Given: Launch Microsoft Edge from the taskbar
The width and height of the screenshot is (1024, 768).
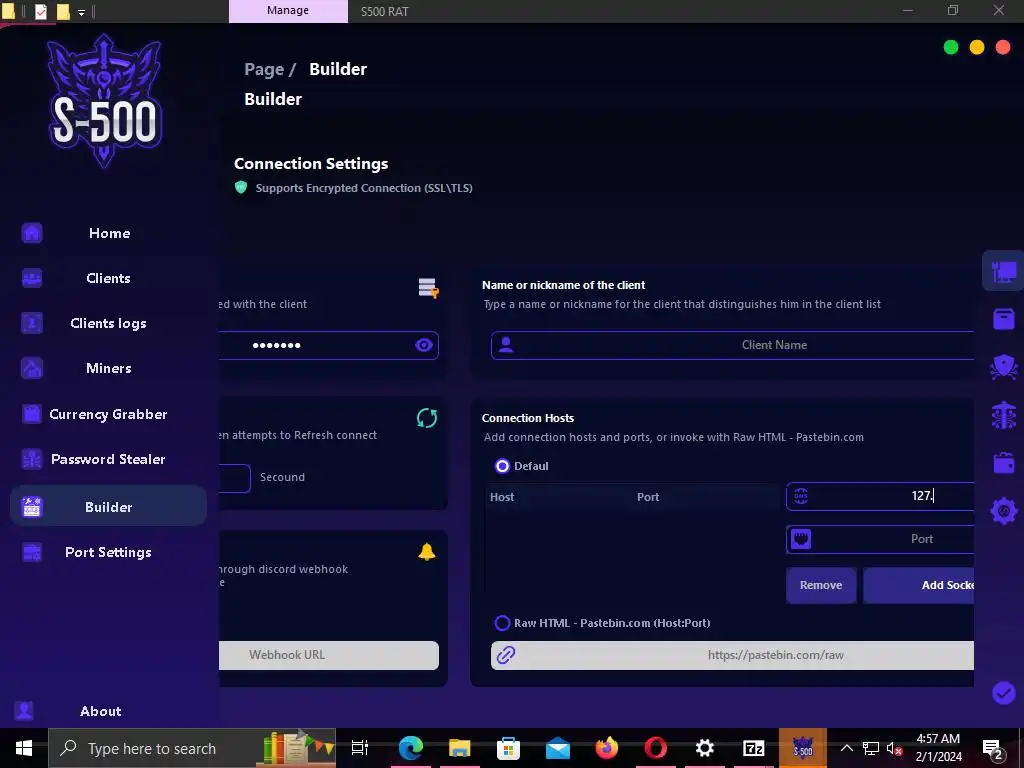Looking at the screenshot, I should pyautogui.click(x=411, y=748).
